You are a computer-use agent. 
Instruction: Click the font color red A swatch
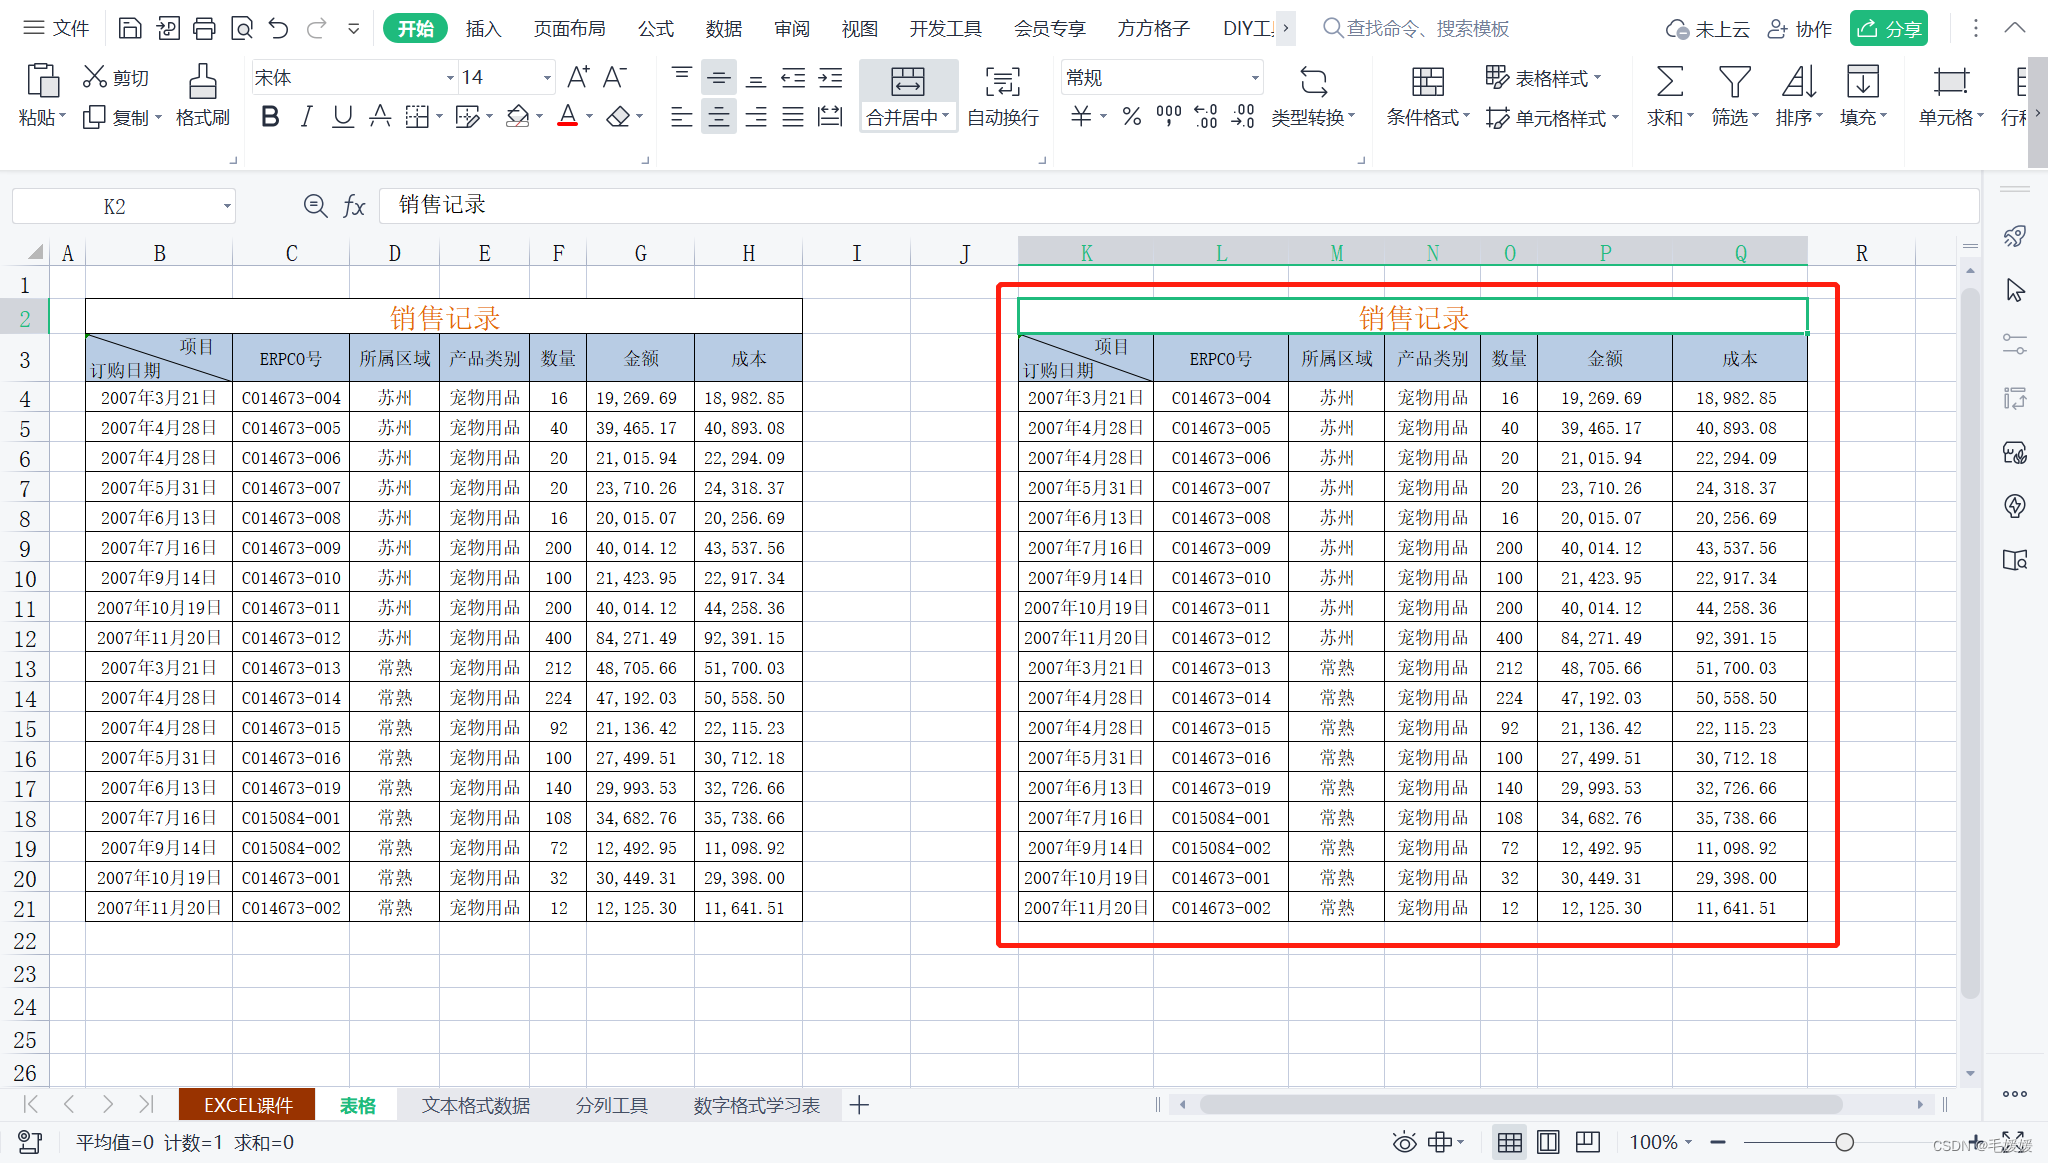pyautogui.click(x=567, y=117)
